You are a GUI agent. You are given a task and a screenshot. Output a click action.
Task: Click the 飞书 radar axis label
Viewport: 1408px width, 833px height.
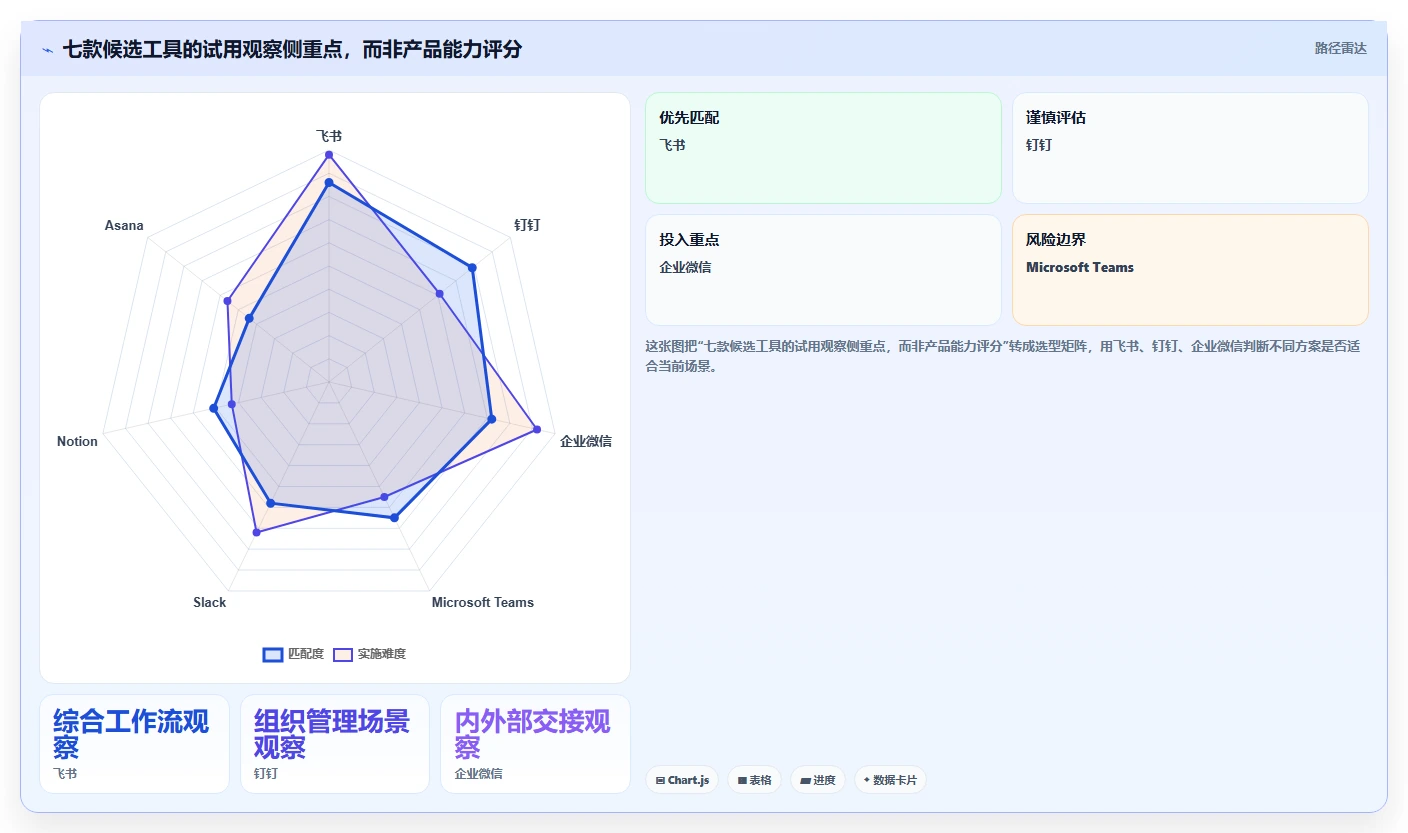[x=329, y=135]
